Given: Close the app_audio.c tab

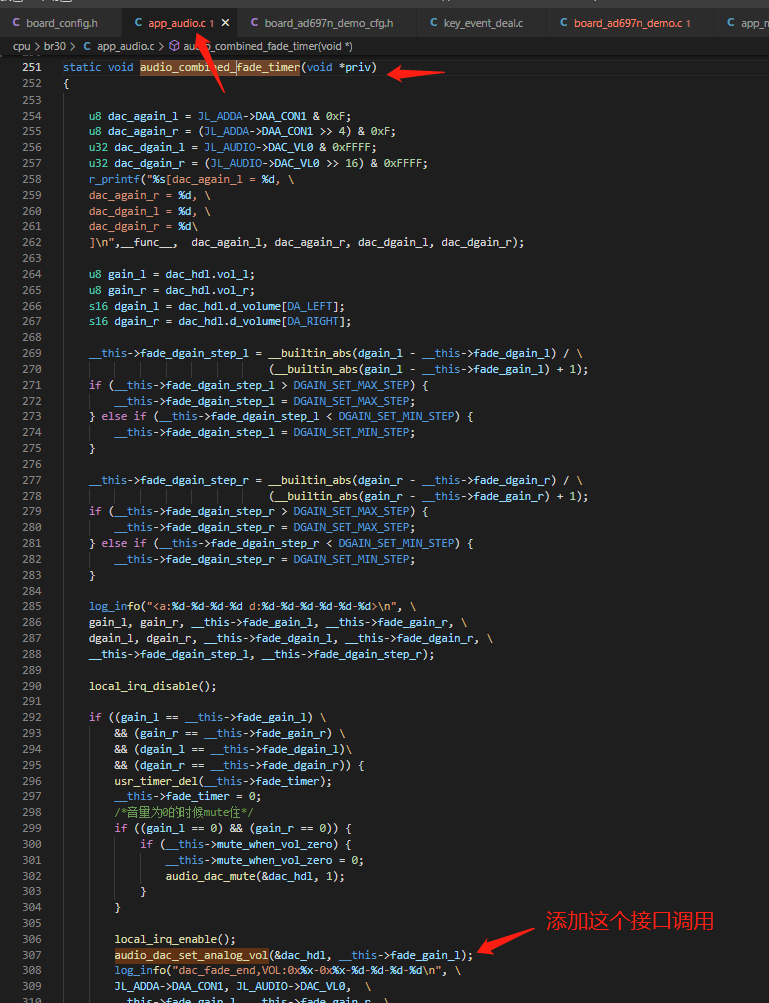Looking at the screenshot, I should [x=225, y=23].
